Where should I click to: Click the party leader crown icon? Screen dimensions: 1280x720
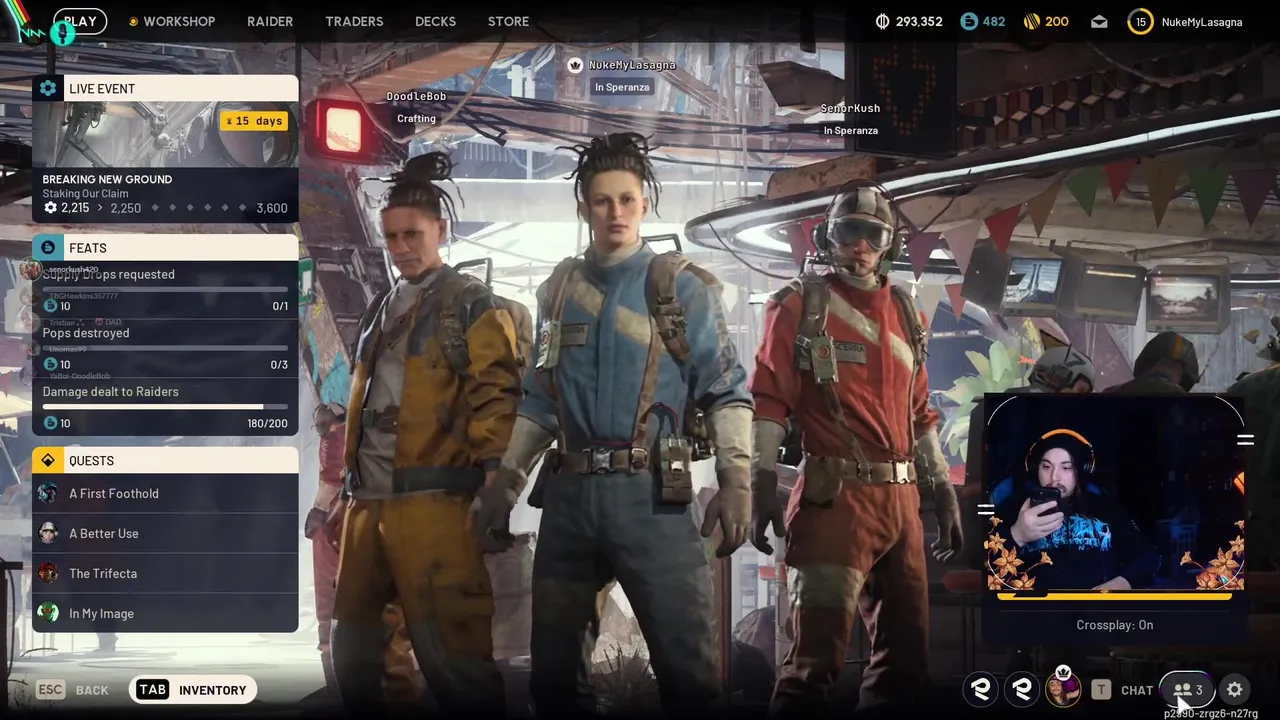coord(575,65)
